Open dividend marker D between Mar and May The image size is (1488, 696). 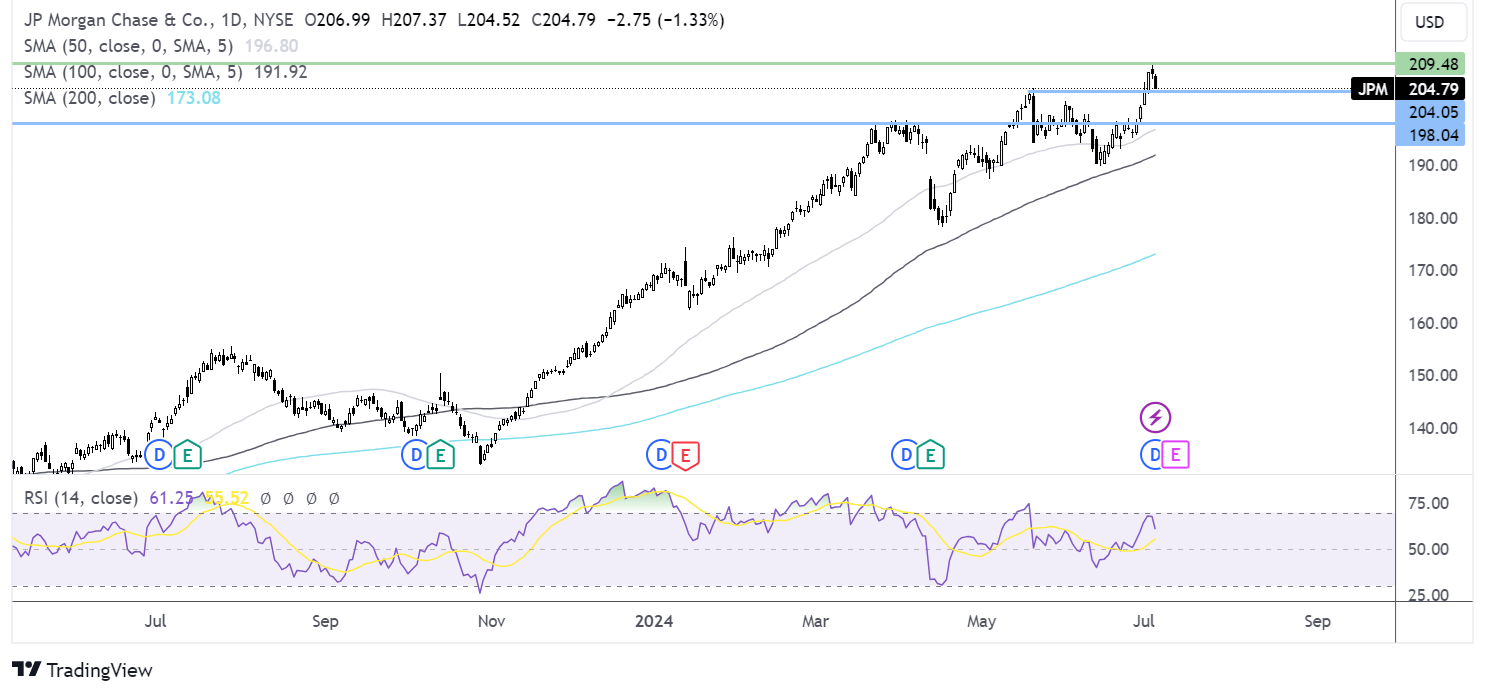pos(904,456)
